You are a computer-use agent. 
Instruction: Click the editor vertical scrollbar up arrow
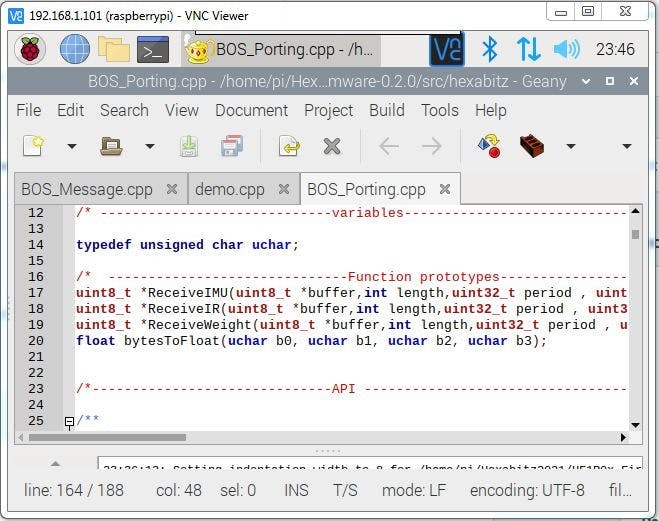tap(635, 211)
